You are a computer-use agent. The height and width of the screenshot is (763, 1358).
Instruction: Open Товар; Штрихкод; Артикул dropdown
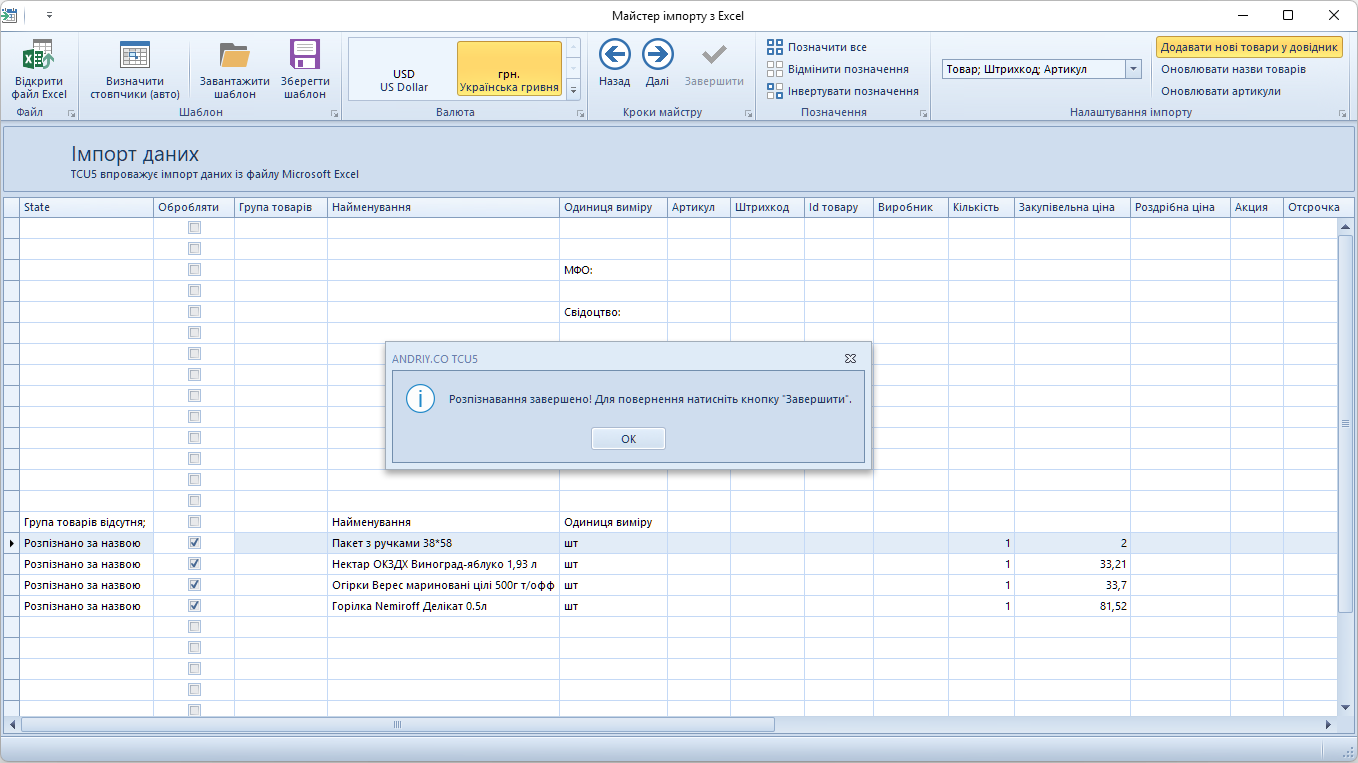(1133, 69)
